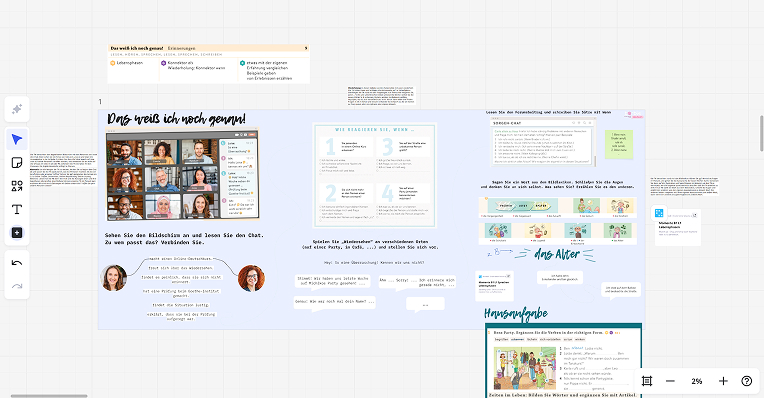Screen dimensions: 764x398
Task: Select the 'Lesen Sie den Forumsbeitrag' instruction
Action: [x=548, y=113]
